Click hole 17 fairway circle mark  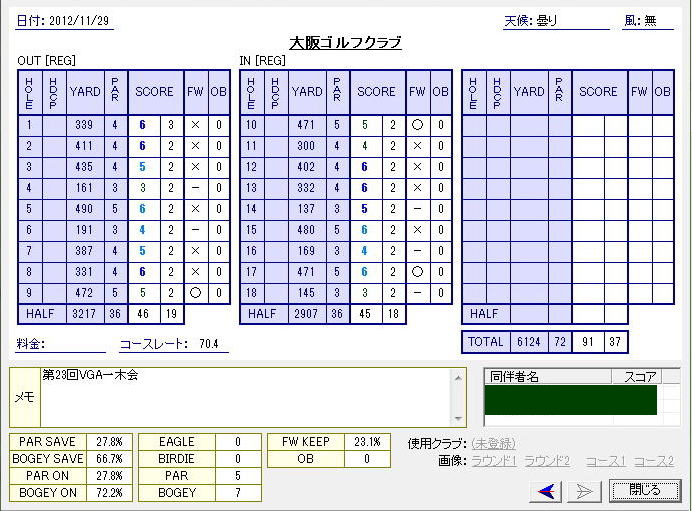[x=417, y=272]
